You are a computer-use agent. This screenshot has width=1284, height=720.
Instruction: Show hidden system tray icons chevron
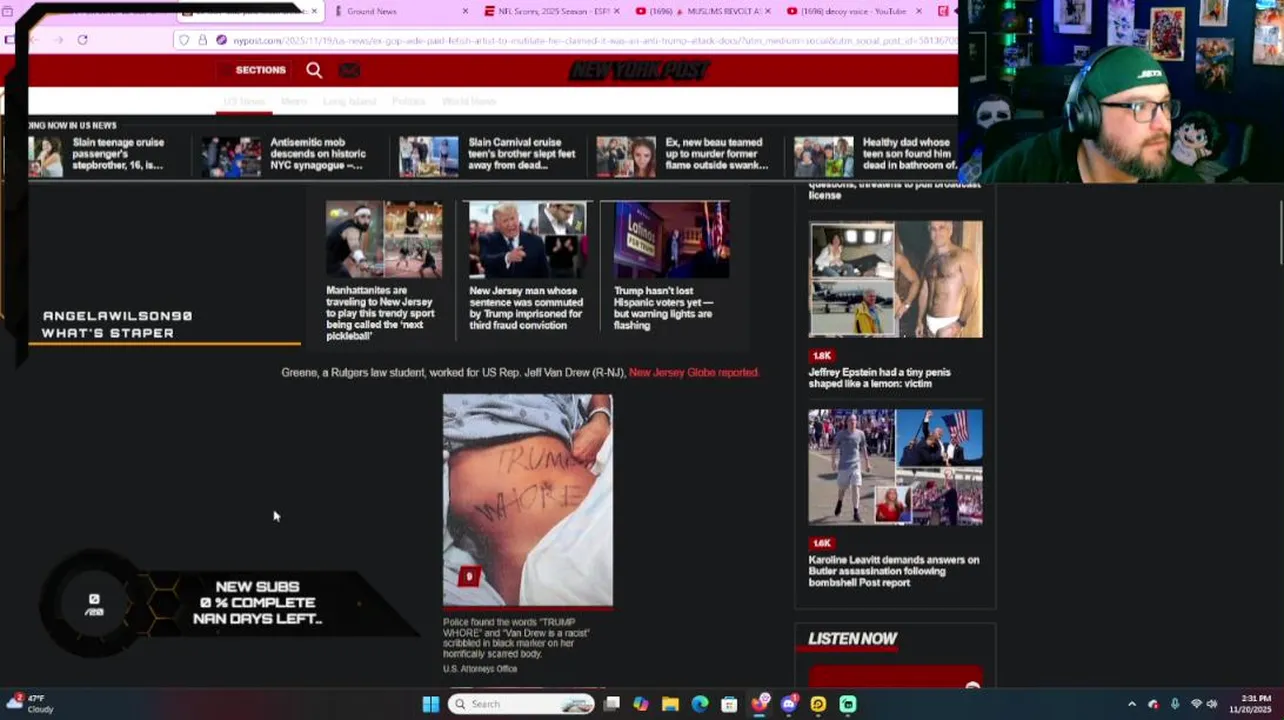(1132, 704)
